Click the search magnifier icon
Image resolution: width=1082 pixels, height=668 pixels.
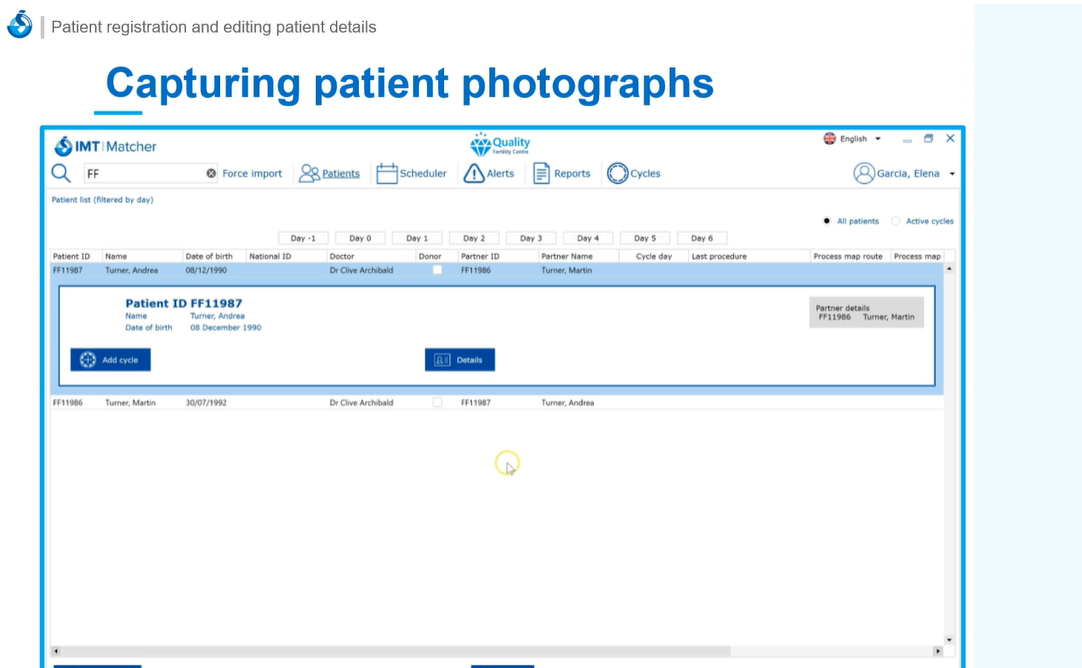point(61,173)
